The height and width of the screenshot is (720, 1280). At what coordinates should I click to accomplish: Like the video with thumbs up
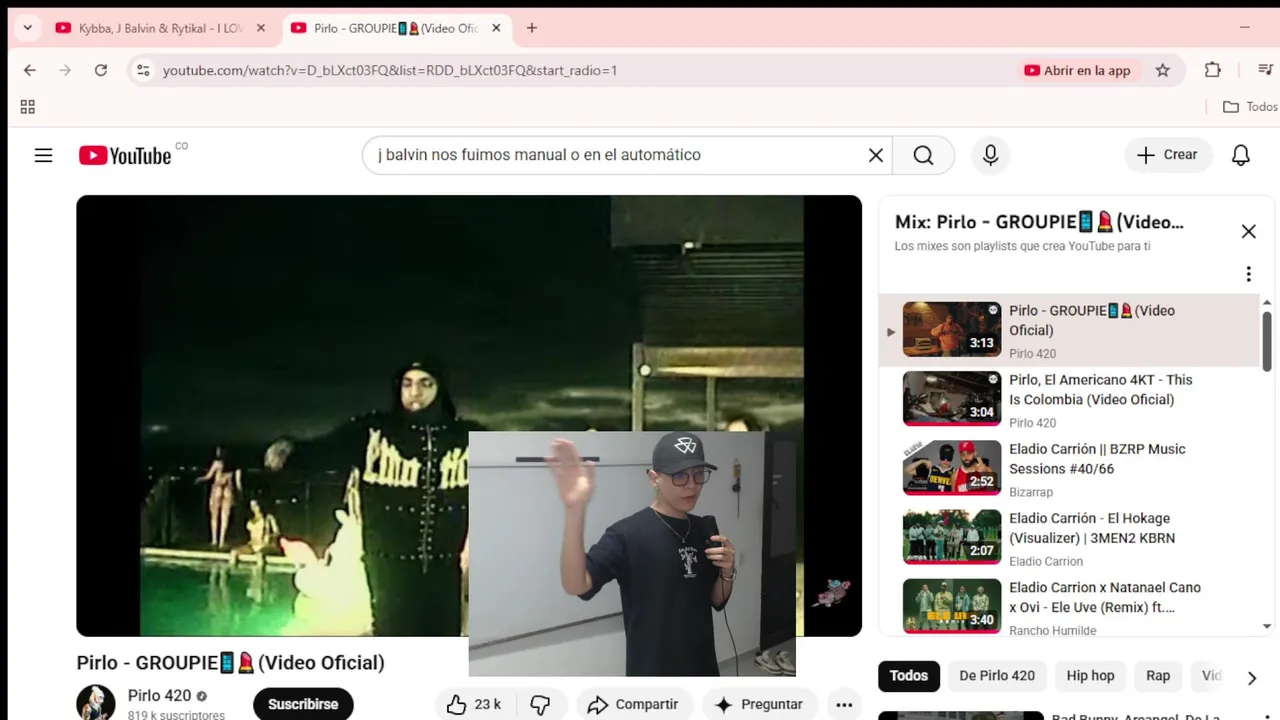click(x=474, y=704)
